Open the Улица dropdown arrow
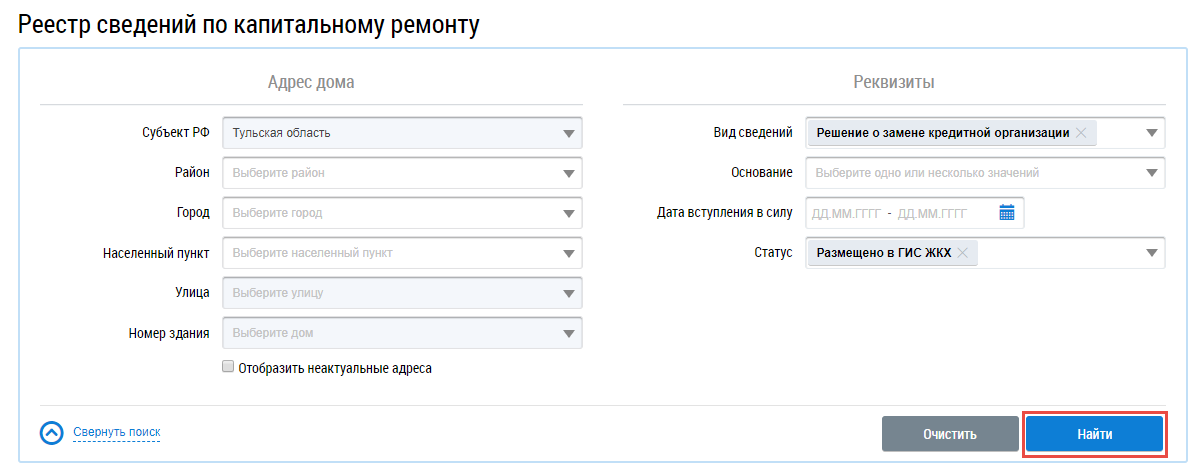 tap(569, 293)
